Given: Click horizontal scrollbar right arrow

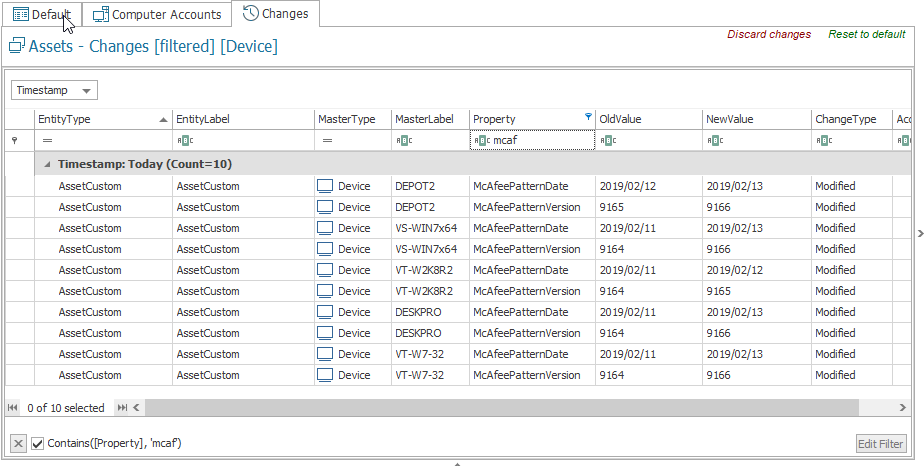Looking at the screenshot, I should (902, 408).
